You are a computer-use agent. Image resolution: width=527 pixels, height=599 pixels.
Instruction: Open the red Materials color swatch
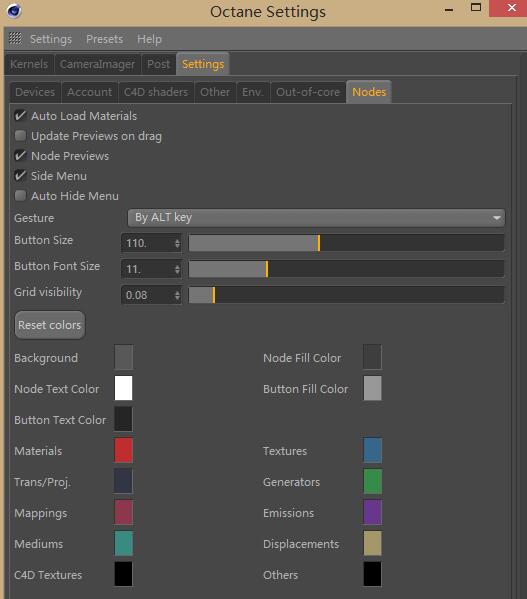123,450
